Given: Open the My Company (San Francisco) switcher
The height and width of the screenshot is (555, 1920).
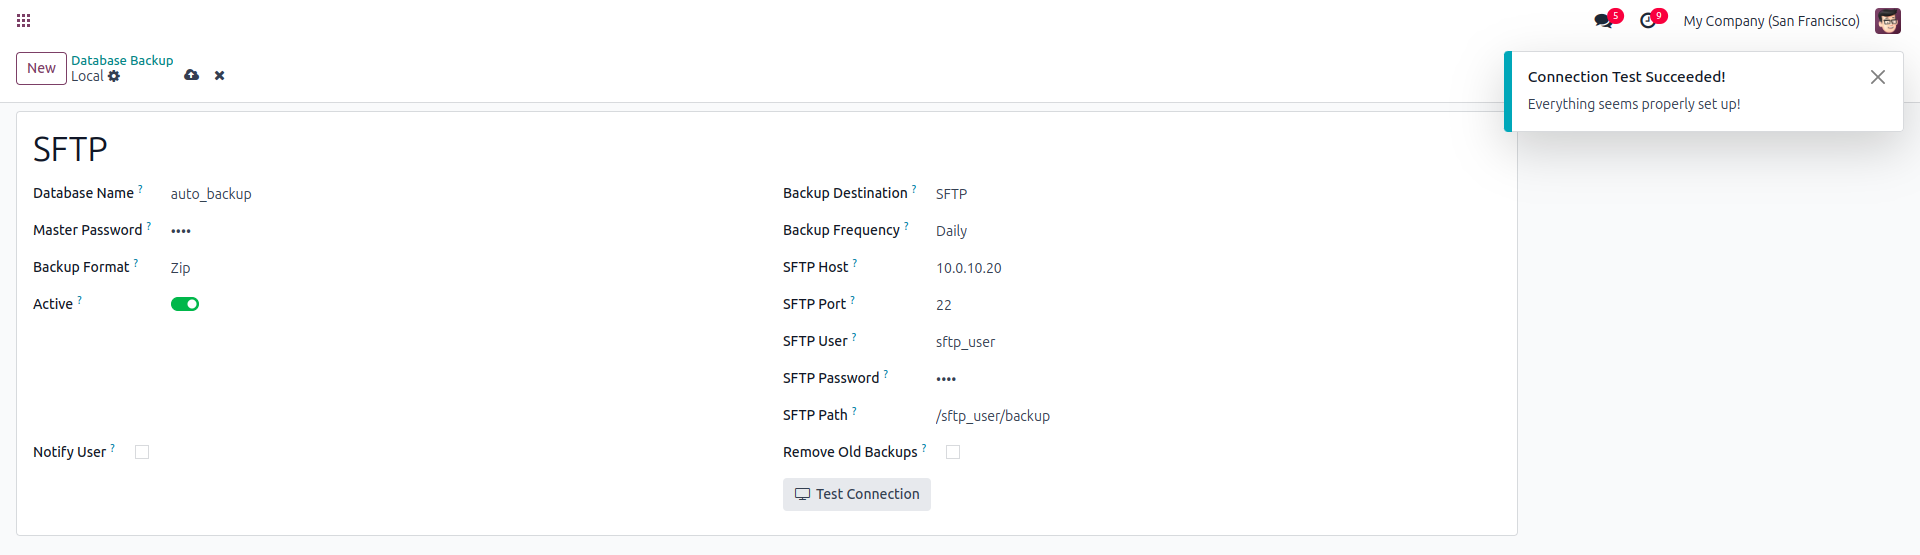Looking at the screenshot, I should coord(1771,21).
